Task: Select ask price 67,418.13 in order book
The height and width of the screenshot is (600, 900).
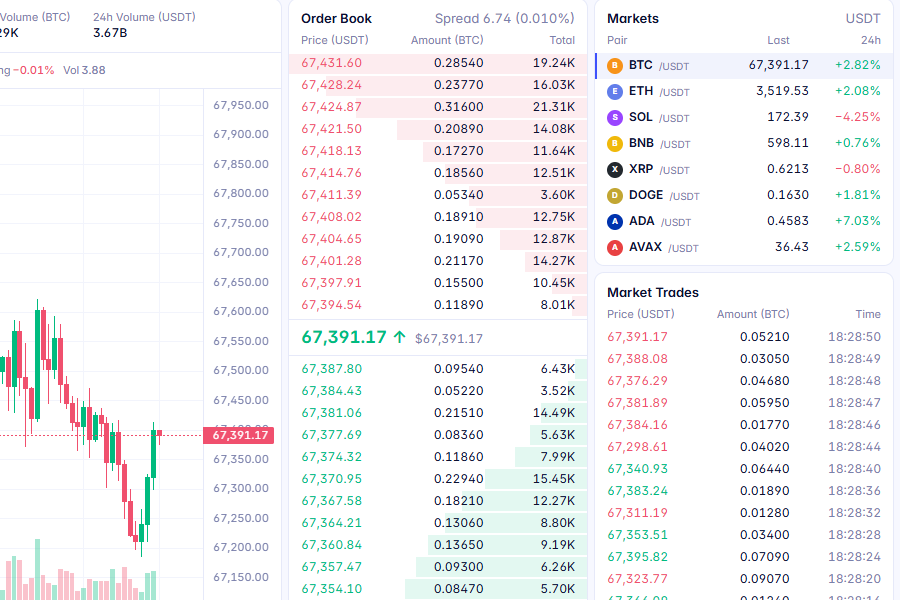Action: click(331, 150)
